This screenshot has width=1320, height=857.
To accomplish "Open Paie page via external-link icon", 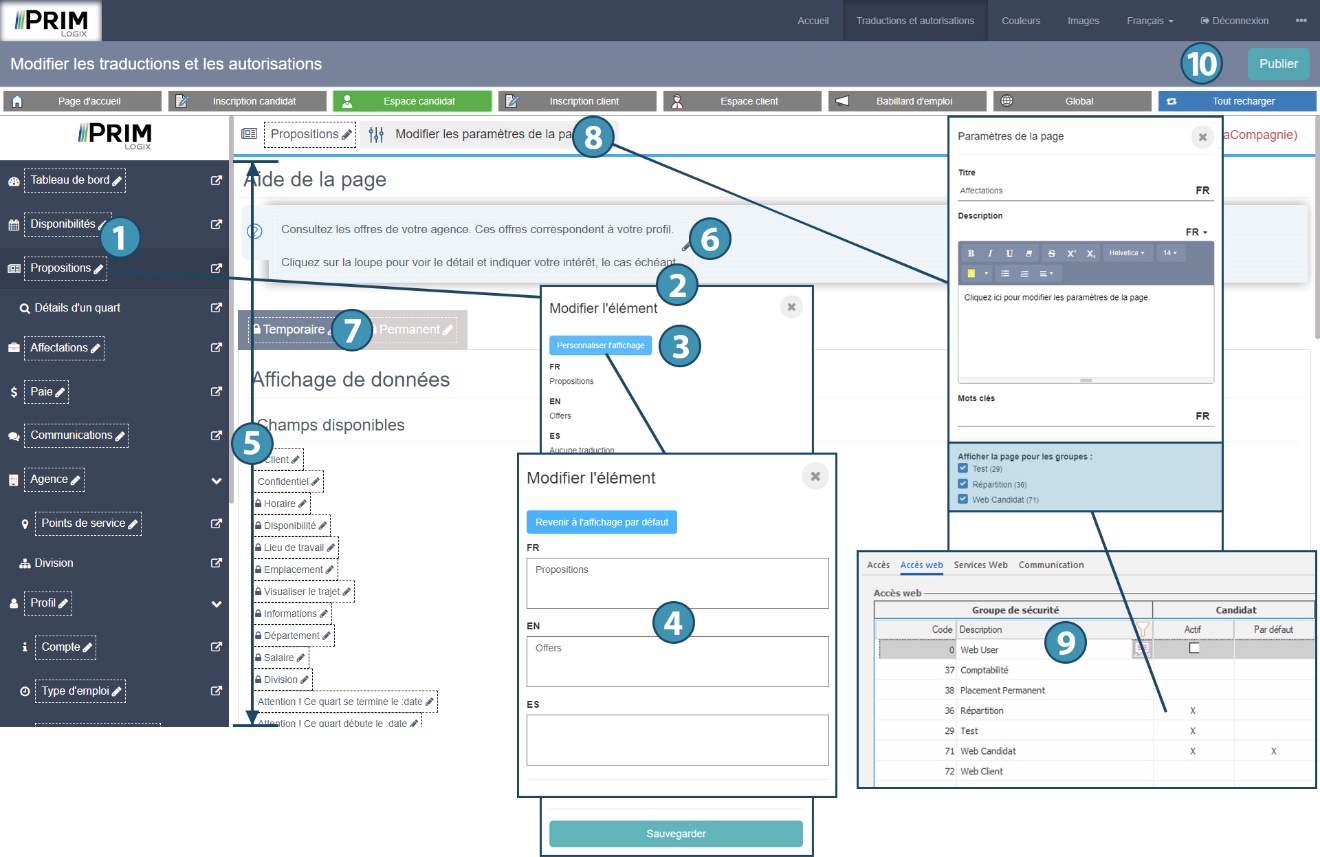I will coord(216,392).
